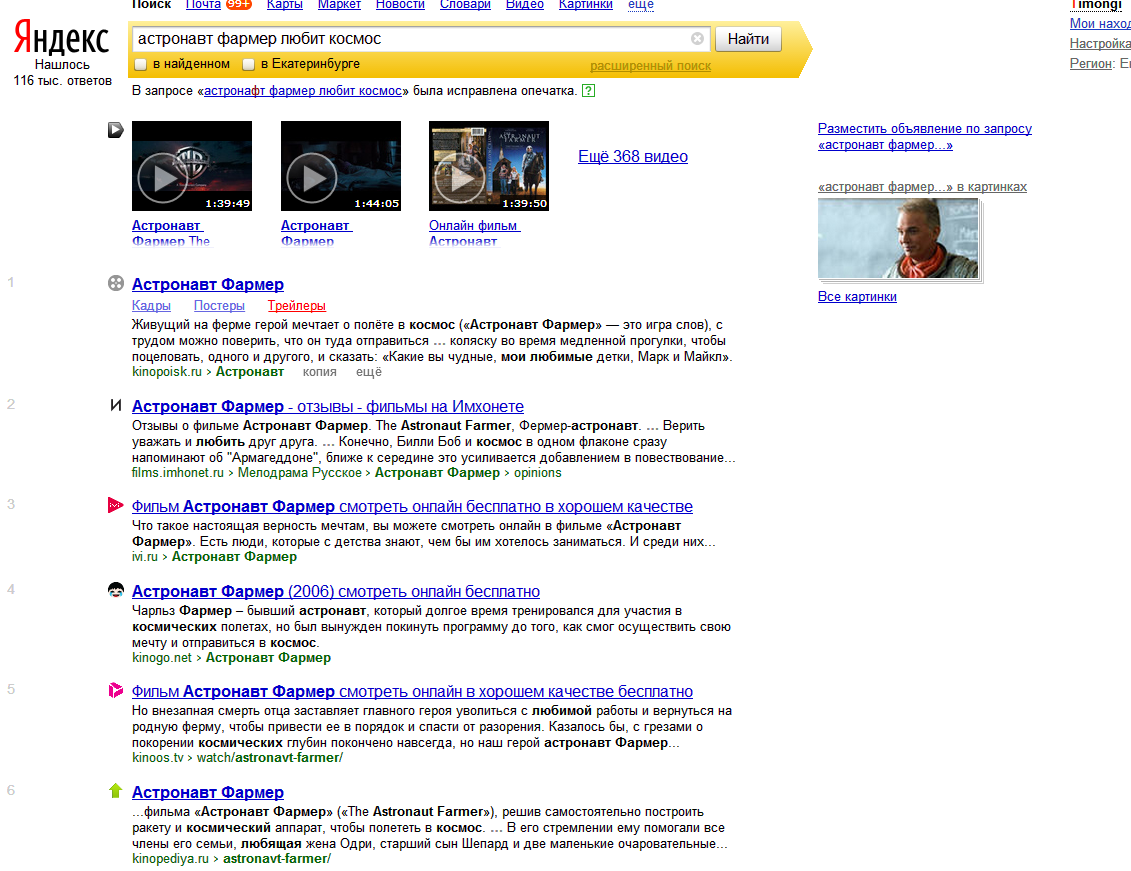Click the film reel icon beside Астронавт Фармер
The height and width of the screenshot is (871, 1131).
click(x=115, y=283)
